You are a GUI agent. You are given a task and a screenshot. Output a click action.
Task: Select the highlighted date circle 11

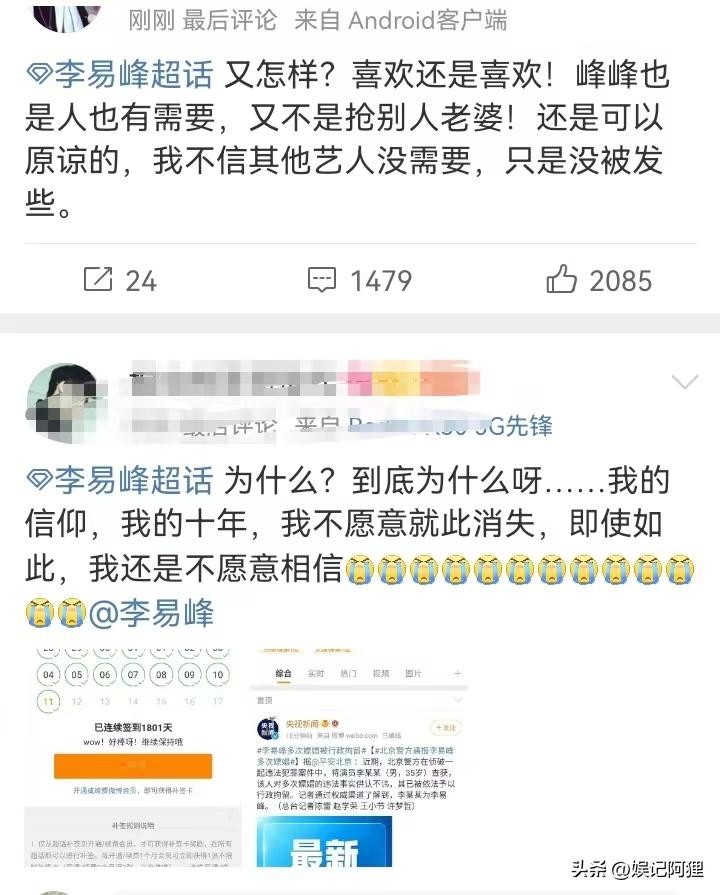[x=48, y=701]
